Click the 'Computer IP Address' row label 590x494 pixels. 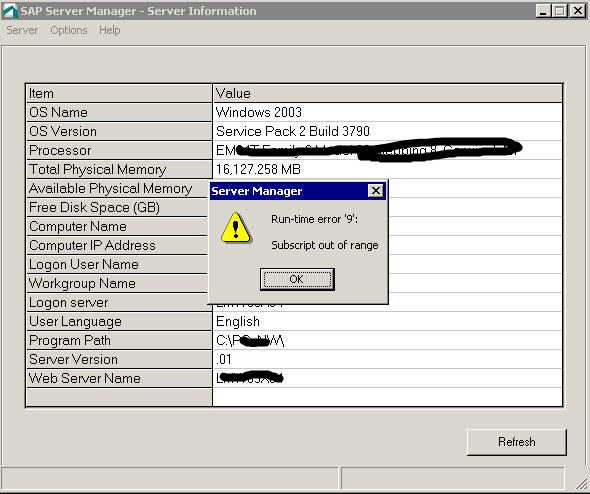tap(117, 245)
